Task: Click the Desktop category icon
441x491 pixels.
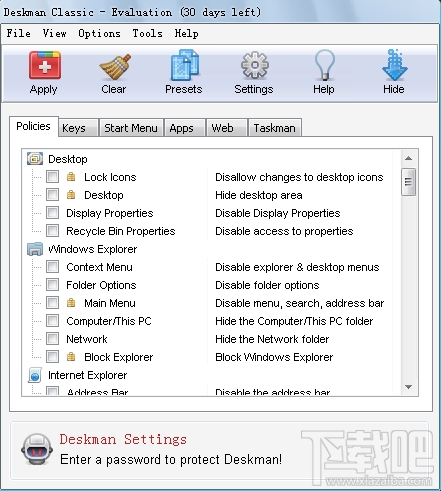Action: [x=35, y=159]
